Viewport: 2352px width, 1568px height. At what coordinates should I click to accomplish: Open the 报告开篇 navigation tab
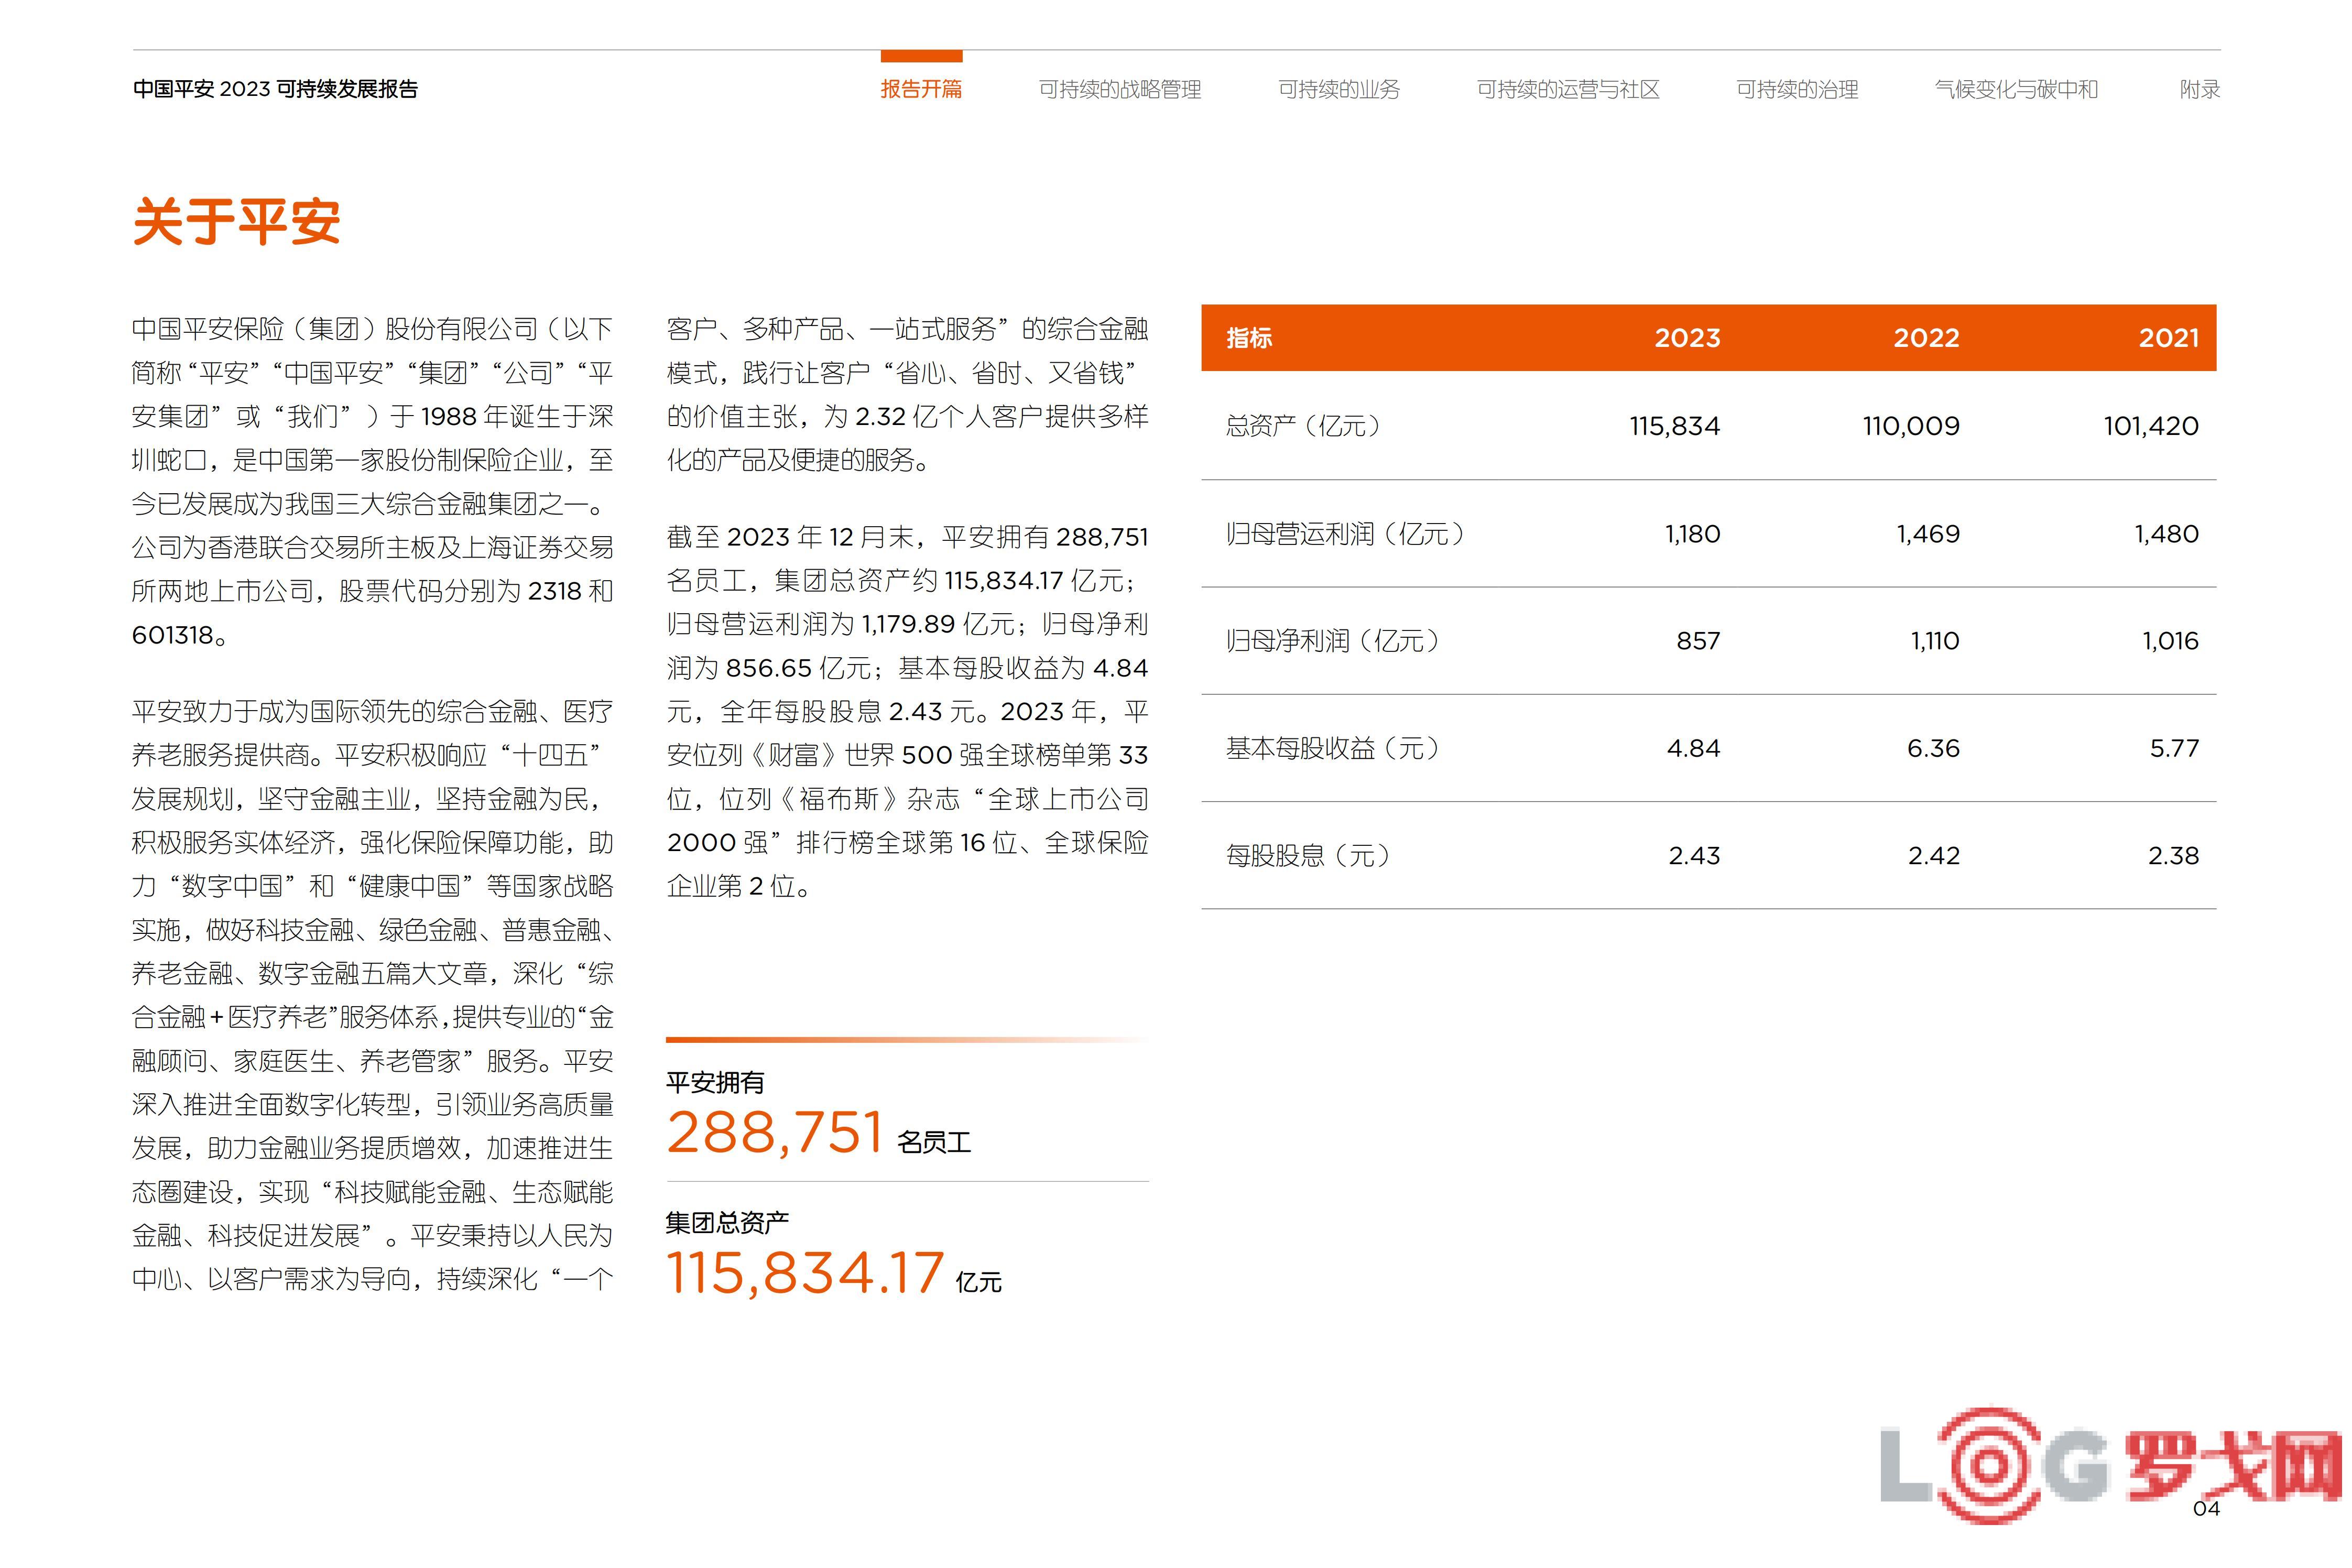click(921, 89)
